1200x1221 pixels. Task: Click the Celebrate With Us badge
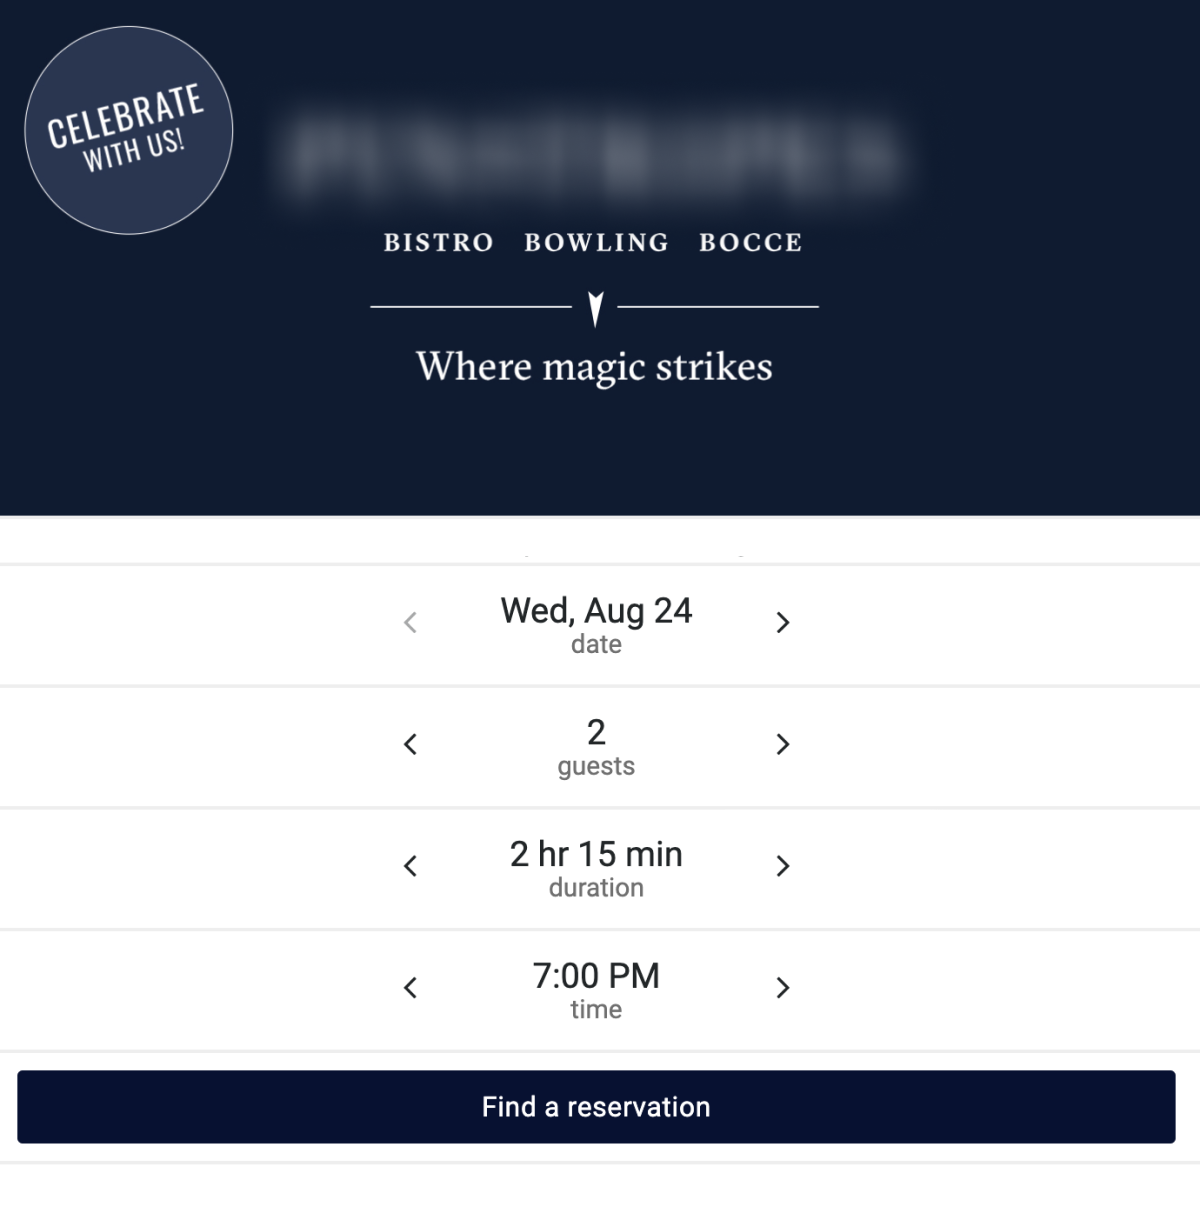128,130
